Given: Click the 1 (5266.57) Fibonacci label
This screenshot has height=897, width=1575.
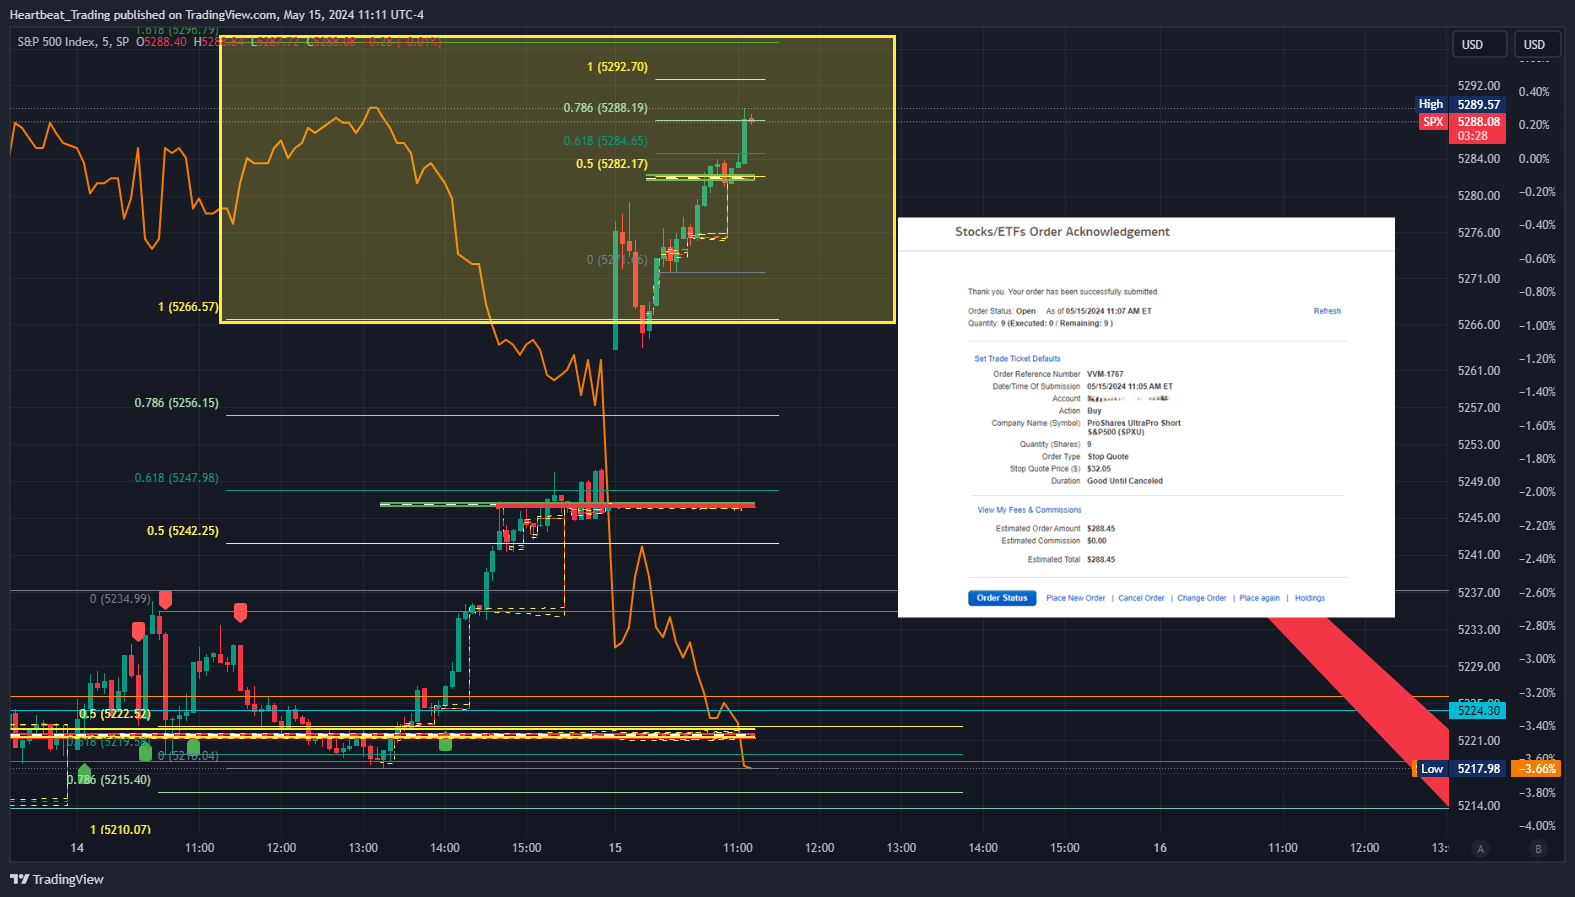Looking at the screenshot, I should point(188,307).
